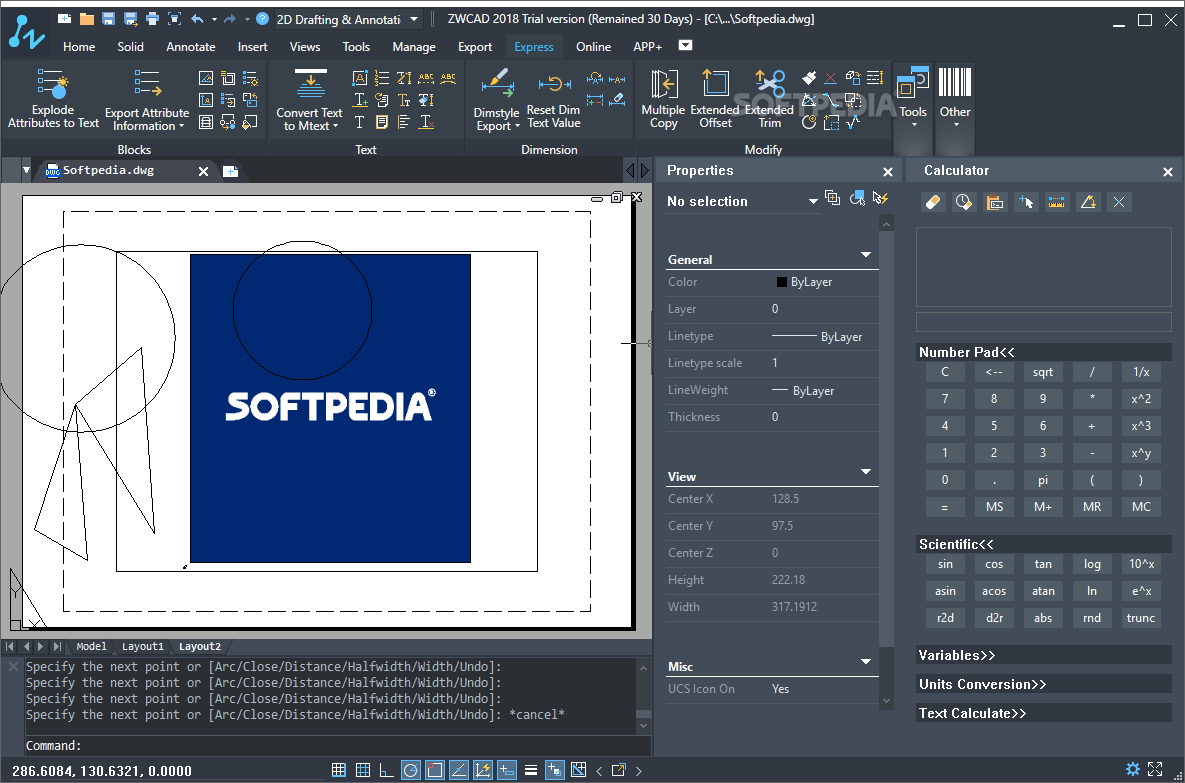Click the sqrt calculator button
1185x783 pixels.
(1043, 372)
